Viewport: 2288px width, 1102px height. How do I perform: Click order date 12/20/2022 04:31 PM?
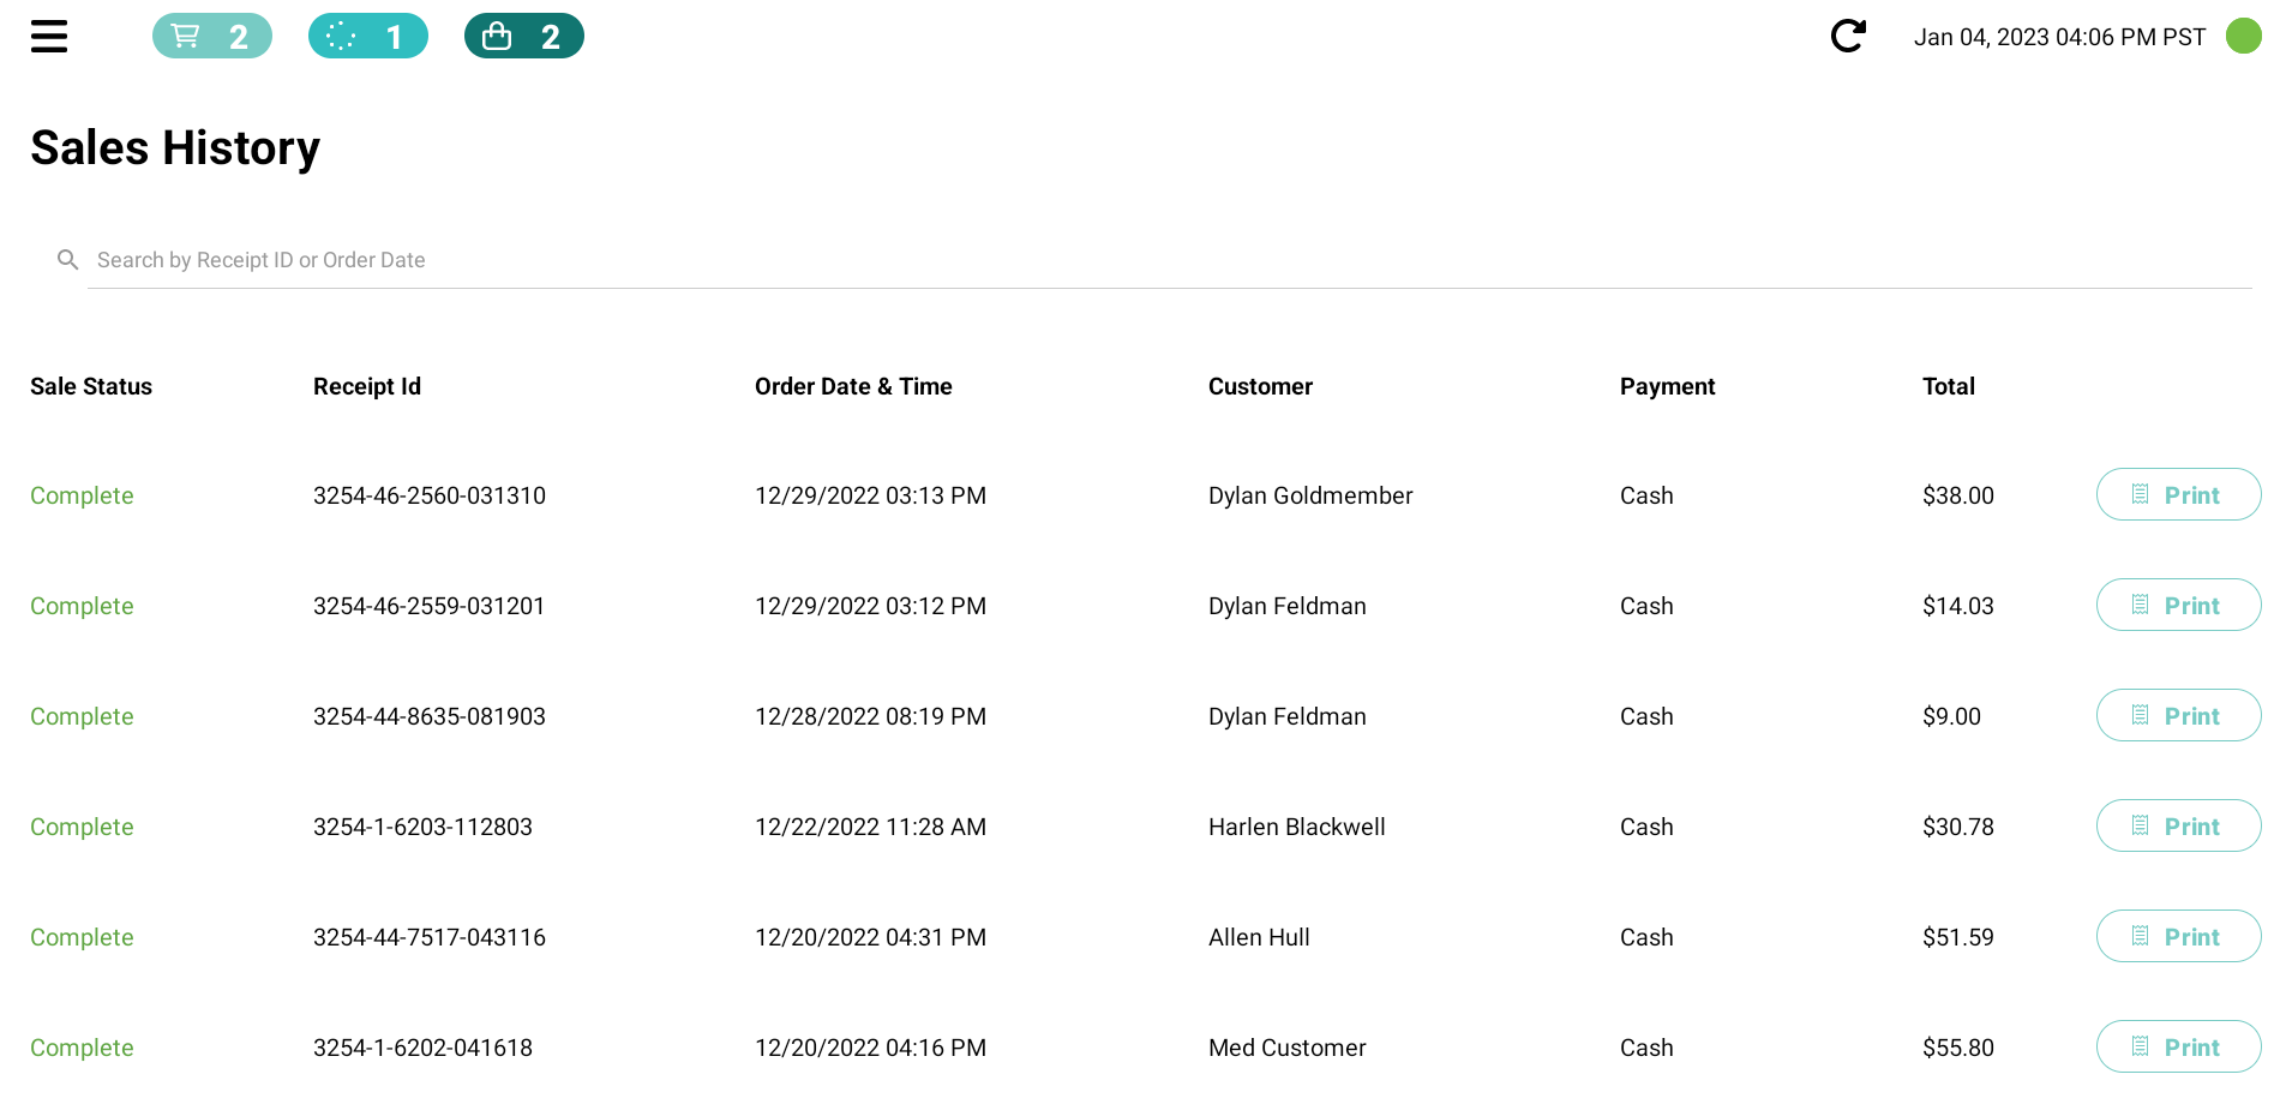tap(870, 938)
